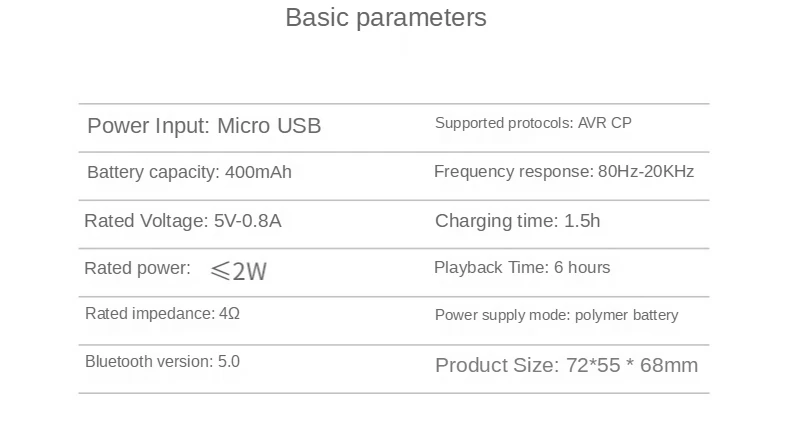
Task: Click the 80Hz-20KHz value
Action: [646, 171]
